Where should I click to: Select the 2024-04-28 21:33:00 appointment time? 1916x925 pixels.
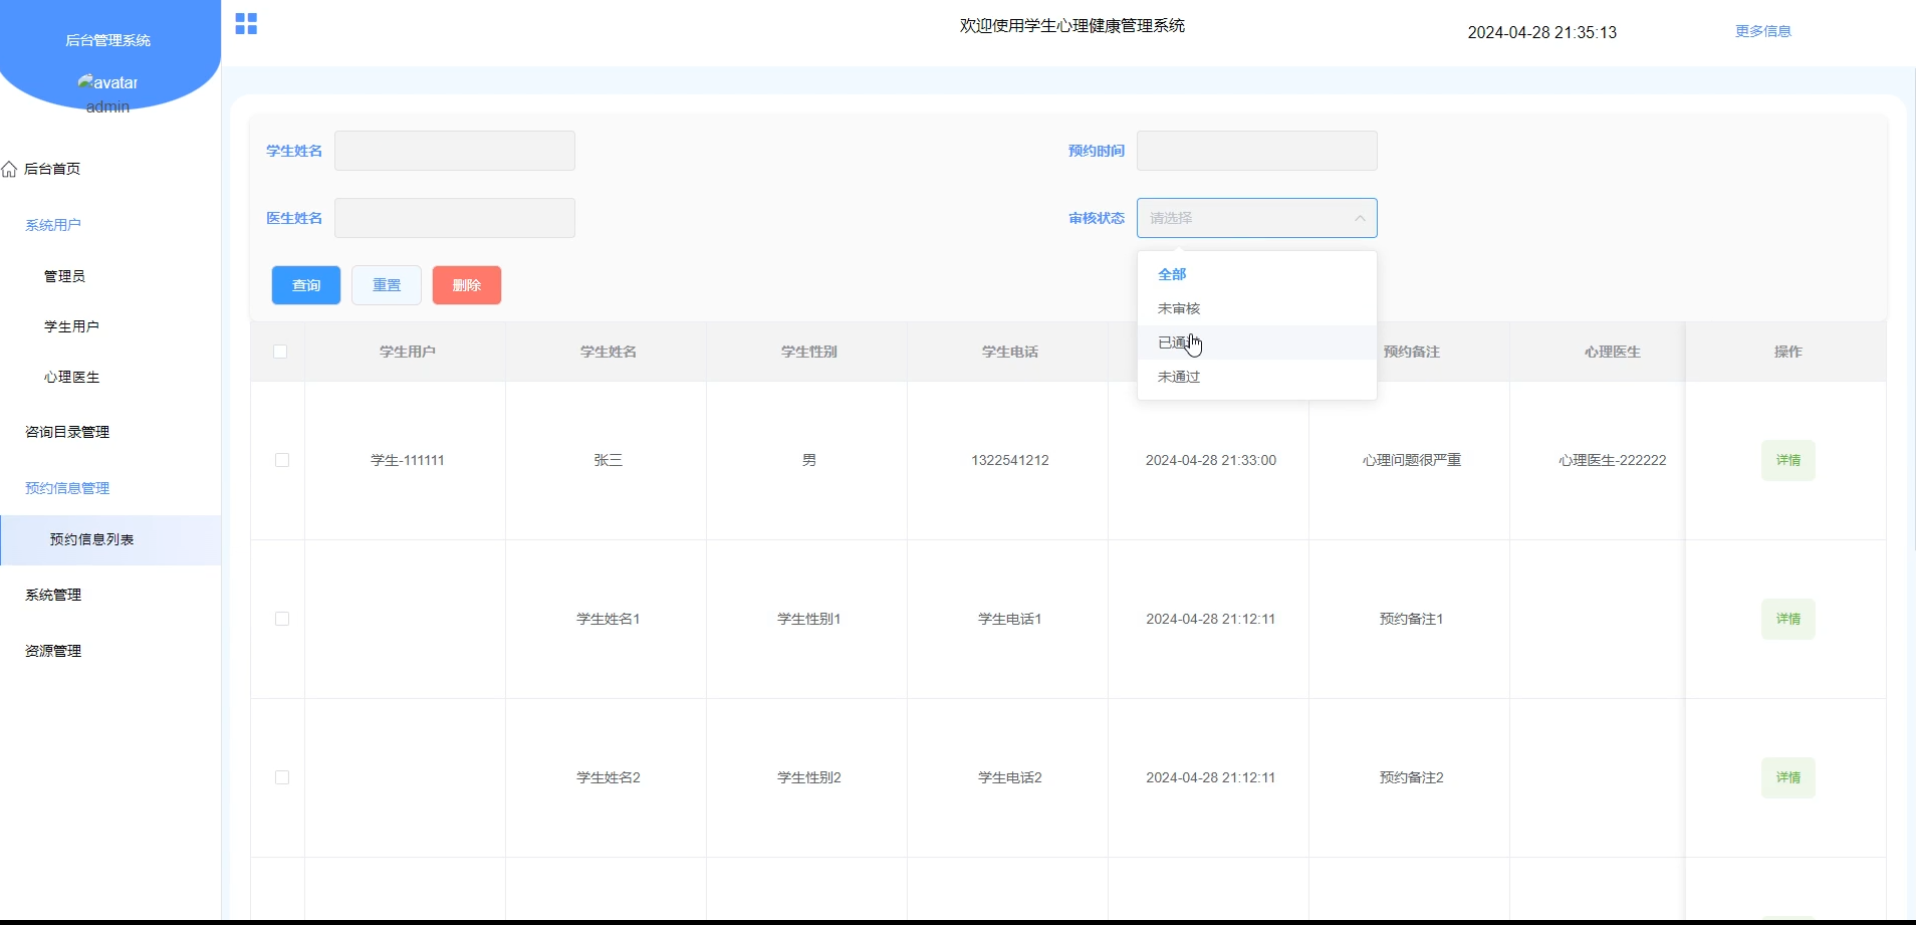1211,460
